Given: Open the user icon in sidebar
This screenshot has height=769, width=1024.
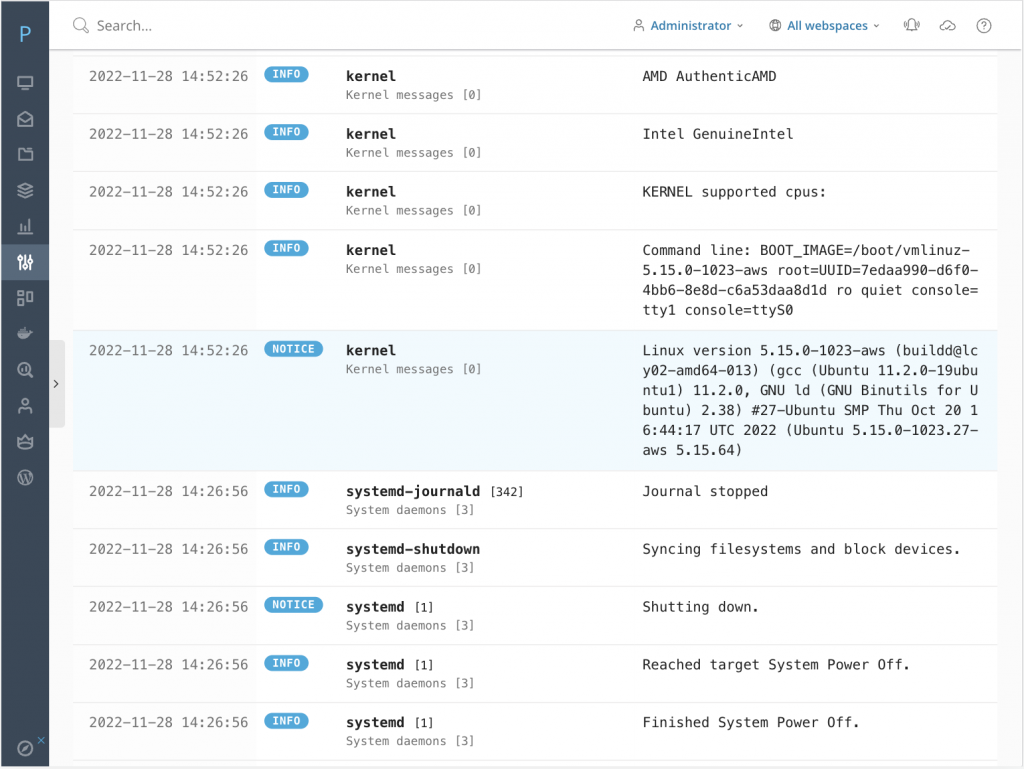Looking at the screenshot, I should (x=25, y=406).
